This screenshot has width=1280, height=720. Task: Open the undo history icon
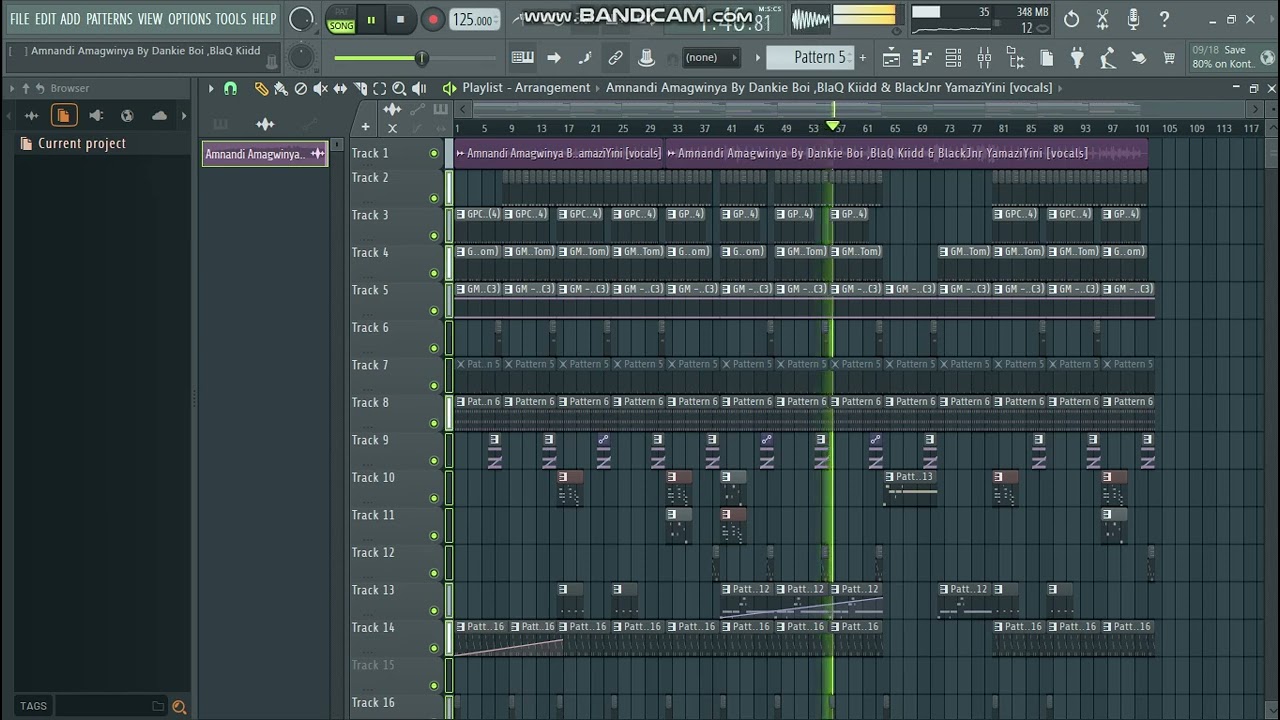1071,19
